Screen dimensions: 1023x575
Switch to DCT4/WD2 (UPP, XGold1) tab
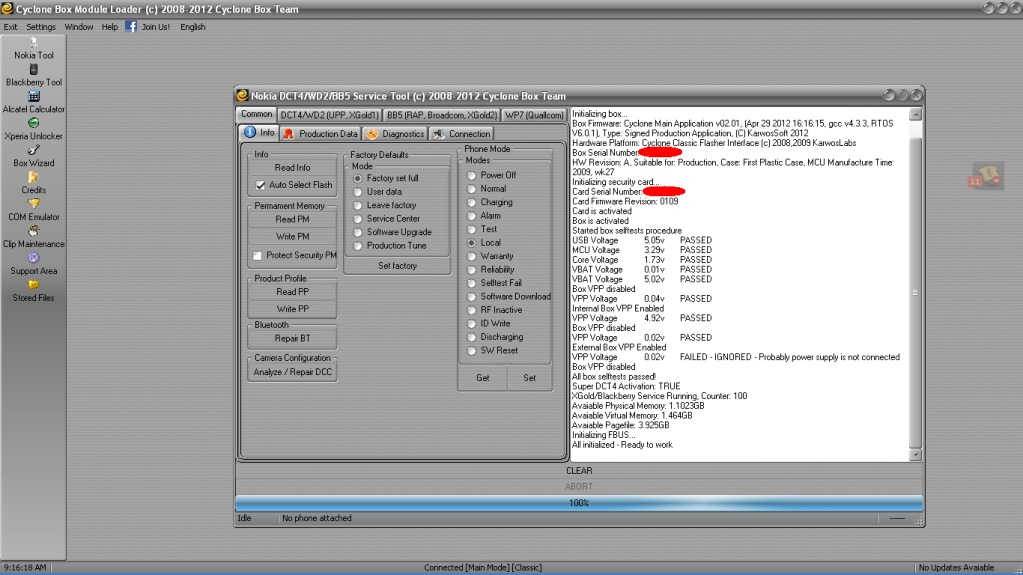[329, 115]
